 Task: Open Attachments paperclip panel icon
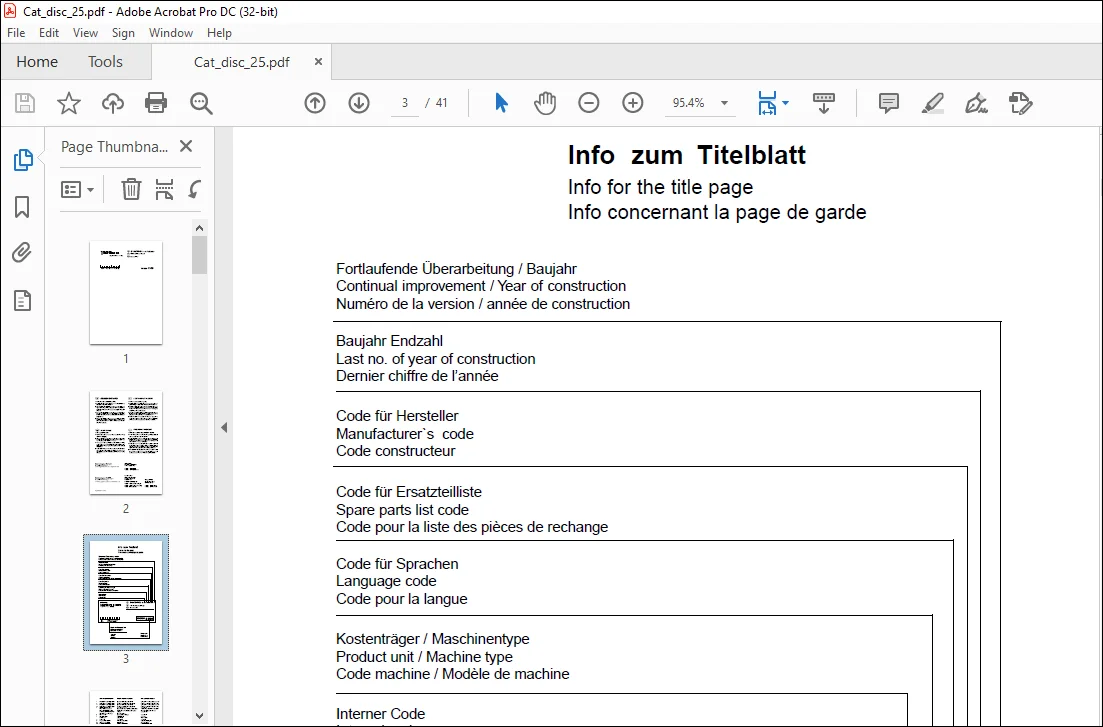(x=22, y=253)
